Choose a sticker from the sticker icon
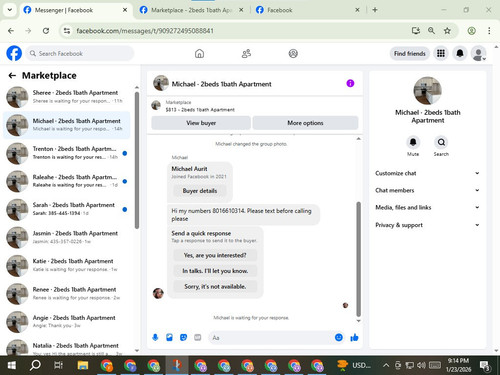This screenshot has width=500, height=375. 183,338
